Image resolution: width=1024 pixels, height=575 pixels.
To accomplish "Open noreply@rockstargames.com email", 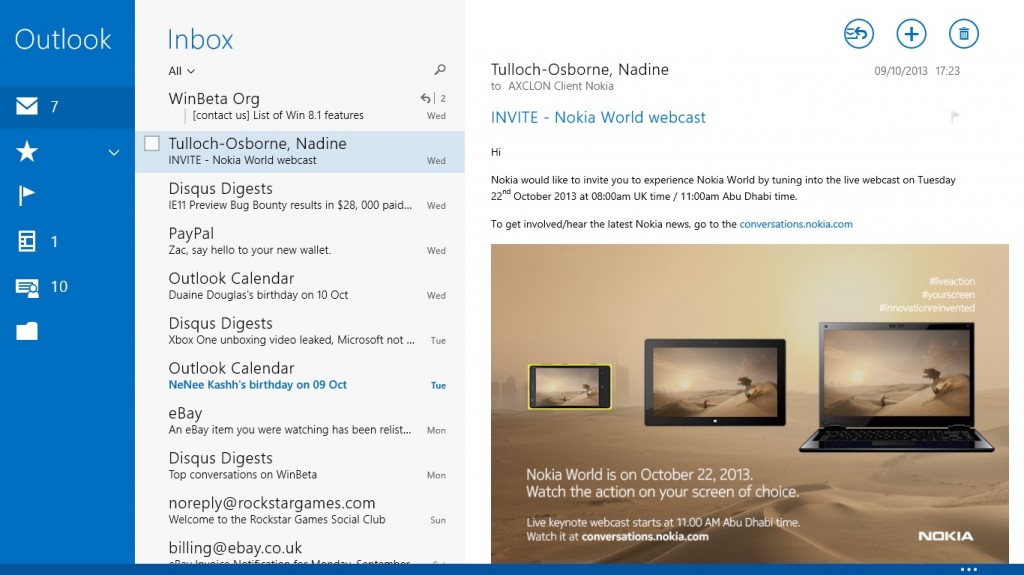I will [300, 512].
